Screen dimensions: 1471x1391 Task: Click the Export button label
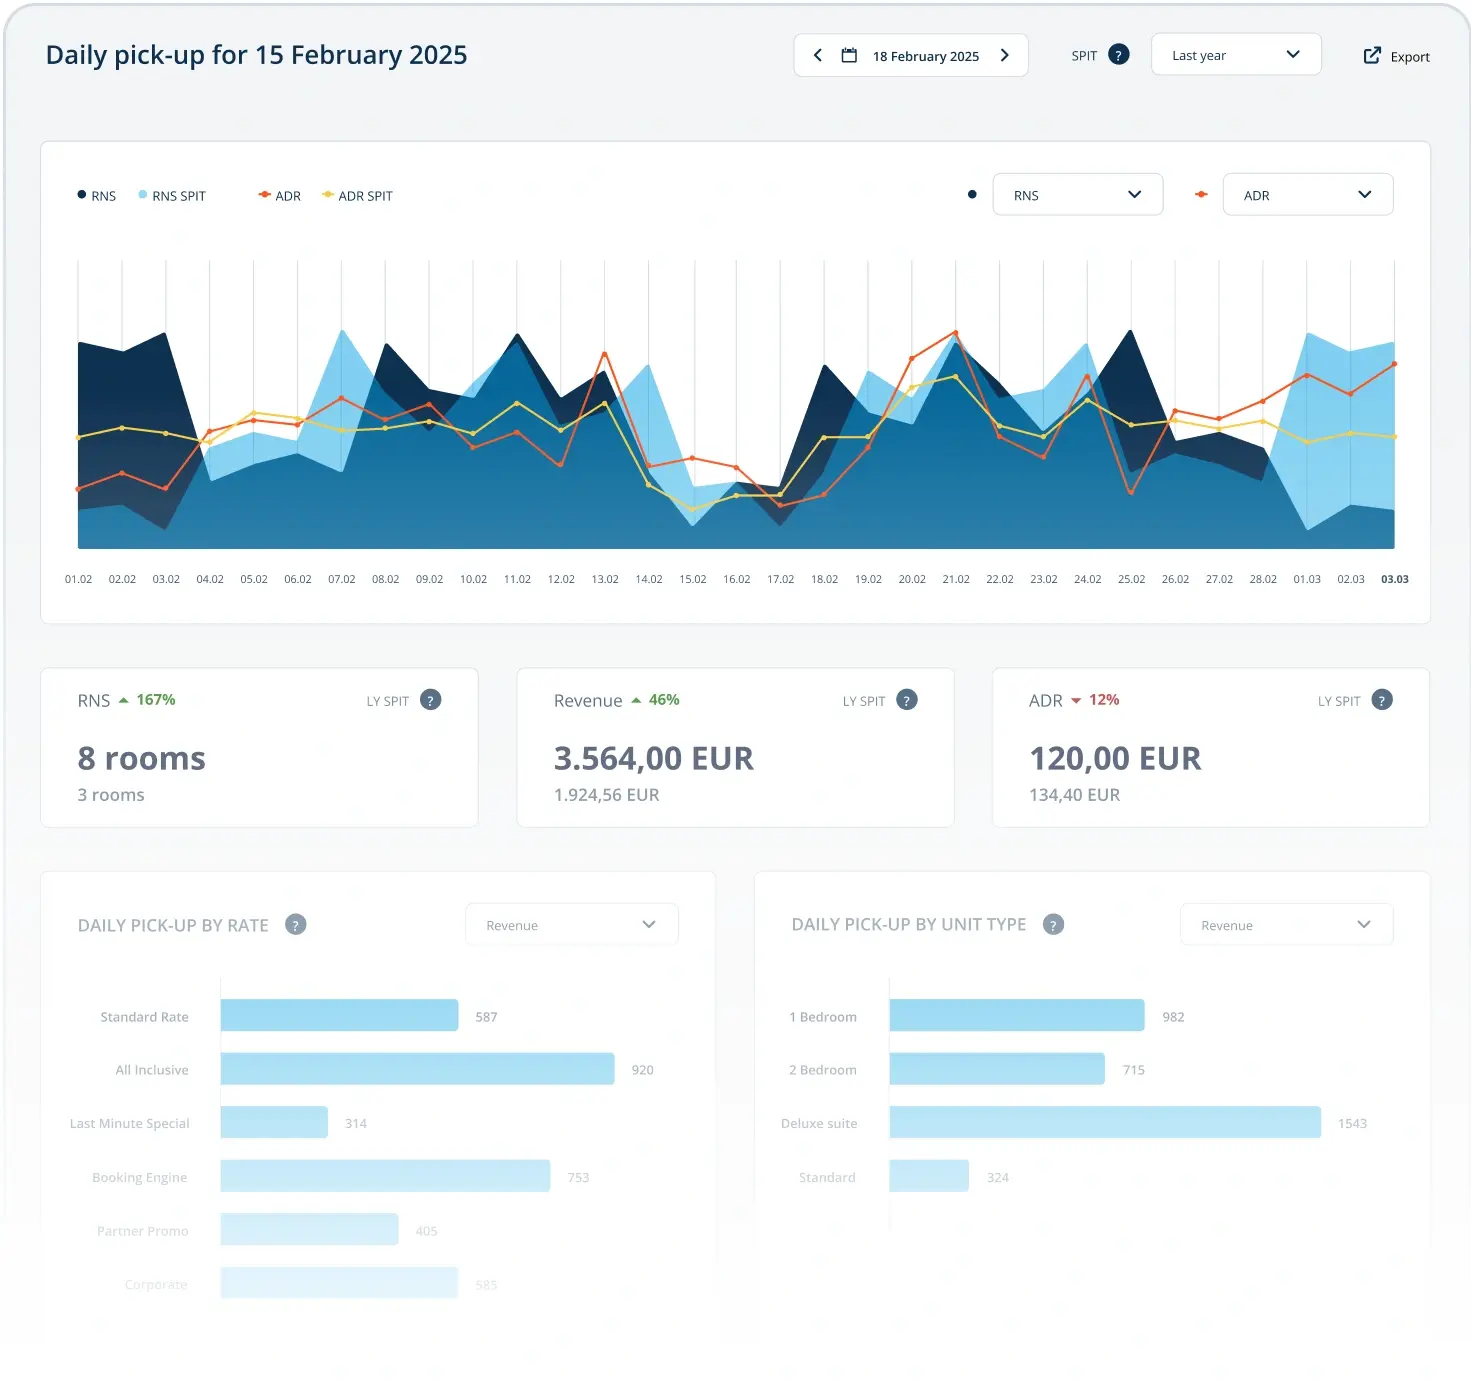[1410, 57]
